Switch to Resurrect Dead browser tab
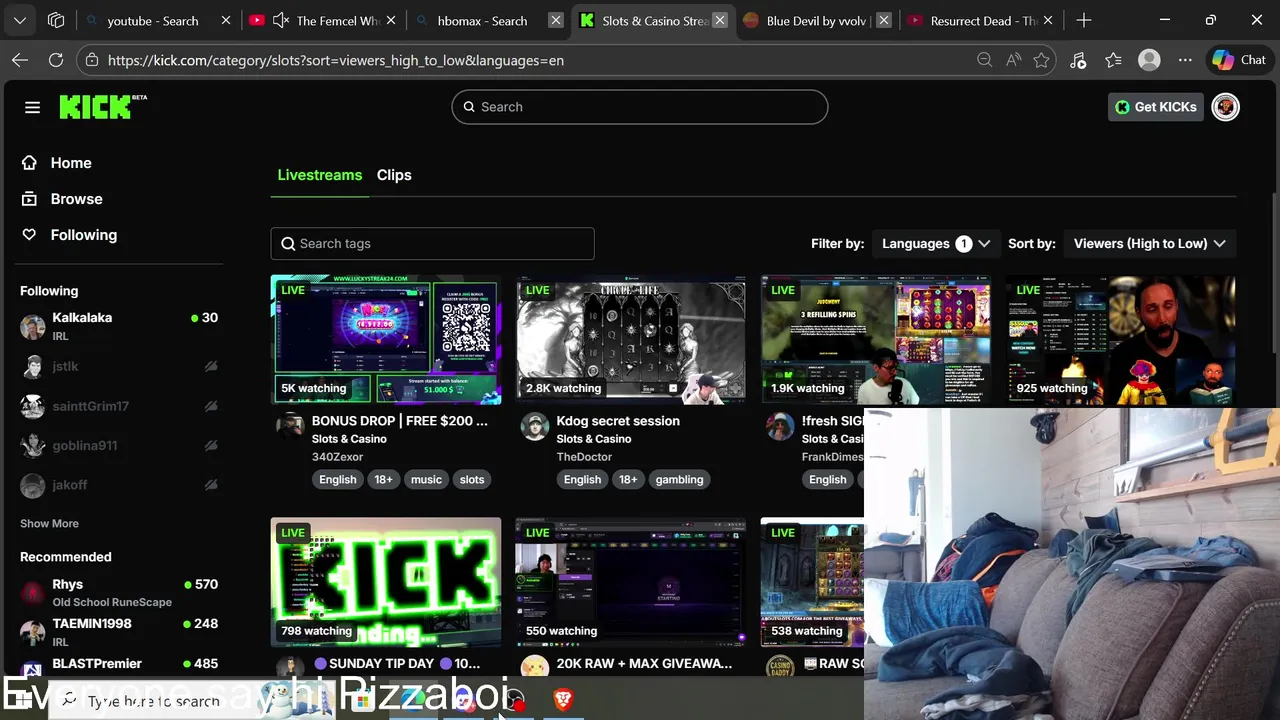 (982, 20)
